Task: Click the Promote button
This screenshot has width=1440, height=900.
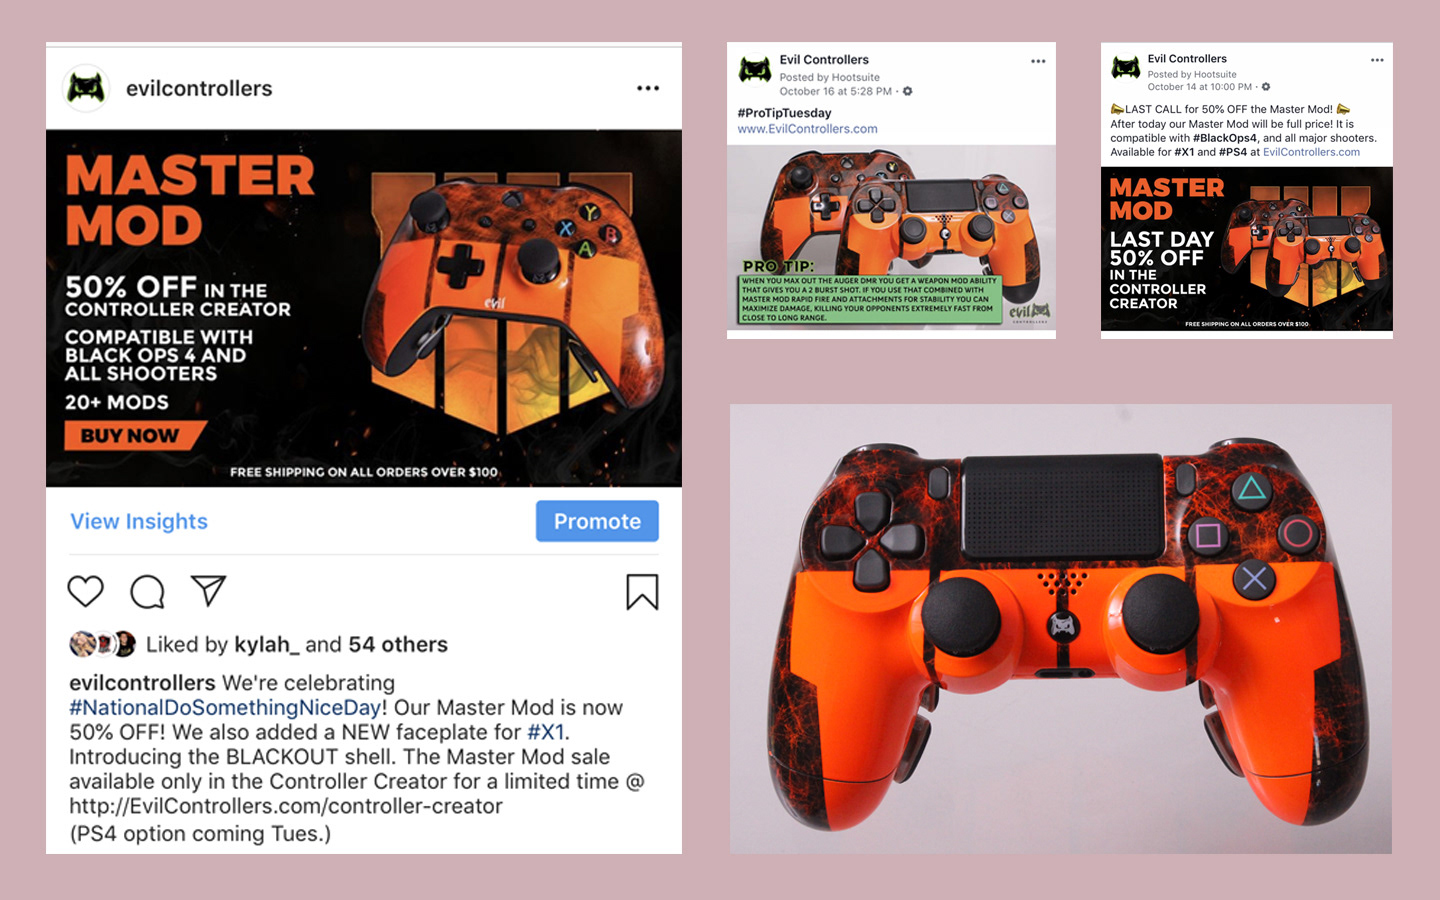Action: click(x=597, y=521)
